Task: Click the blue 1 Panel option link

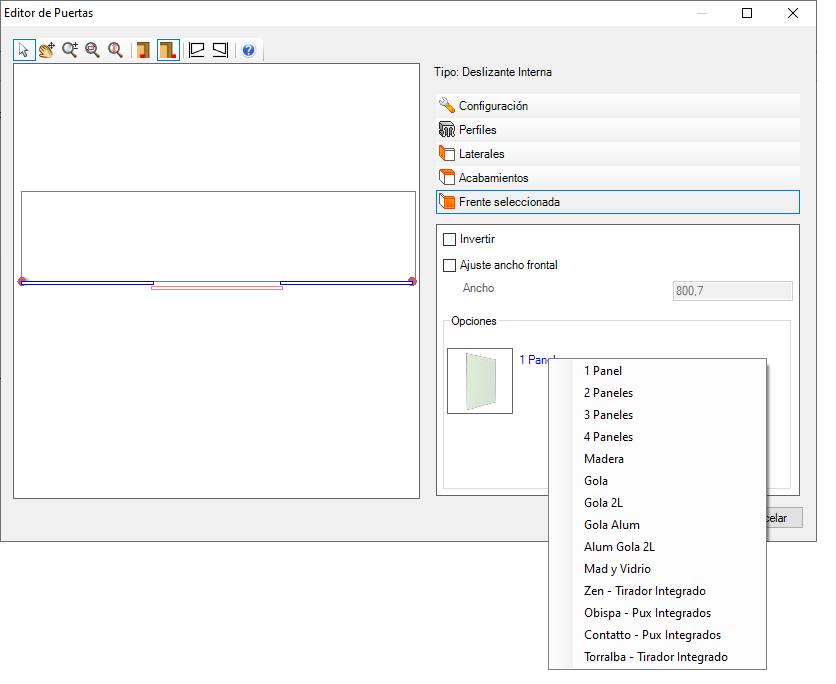Action: pos(534,360)
